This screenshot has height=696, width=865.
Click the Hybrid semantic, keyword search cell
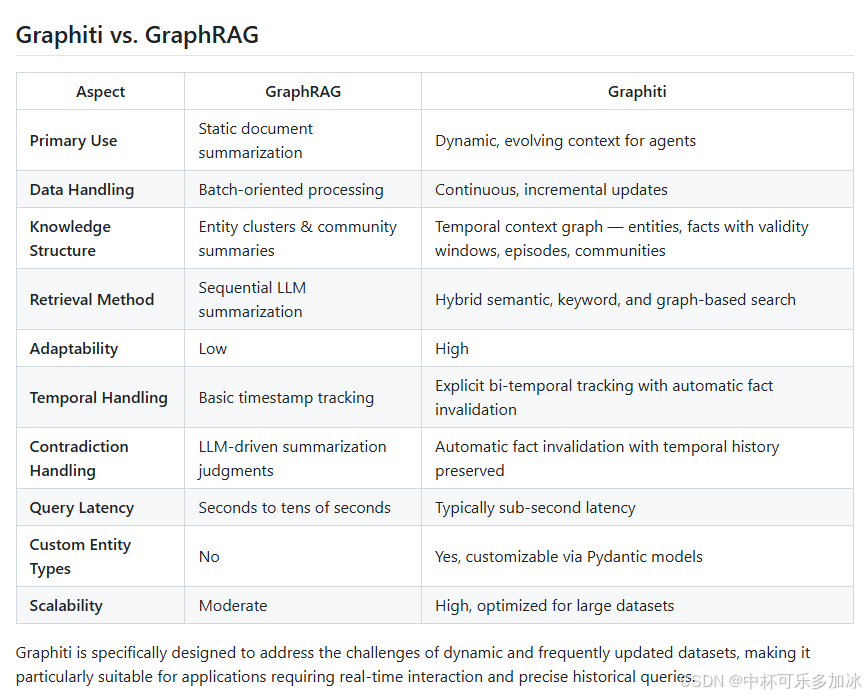point(615,299)
